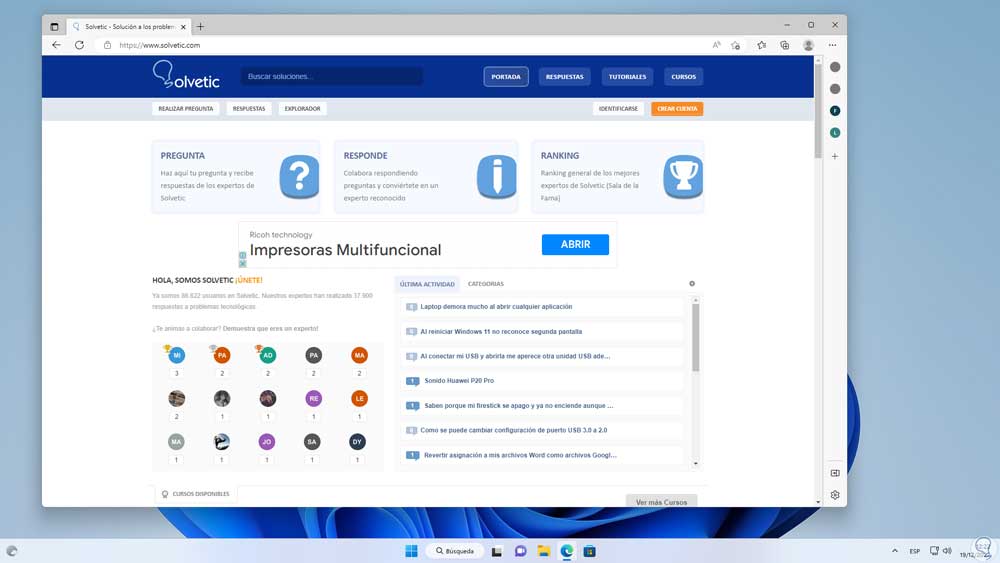1000x563 pixels.
Task: Click the AD user avatar
Action: [268, 355]
